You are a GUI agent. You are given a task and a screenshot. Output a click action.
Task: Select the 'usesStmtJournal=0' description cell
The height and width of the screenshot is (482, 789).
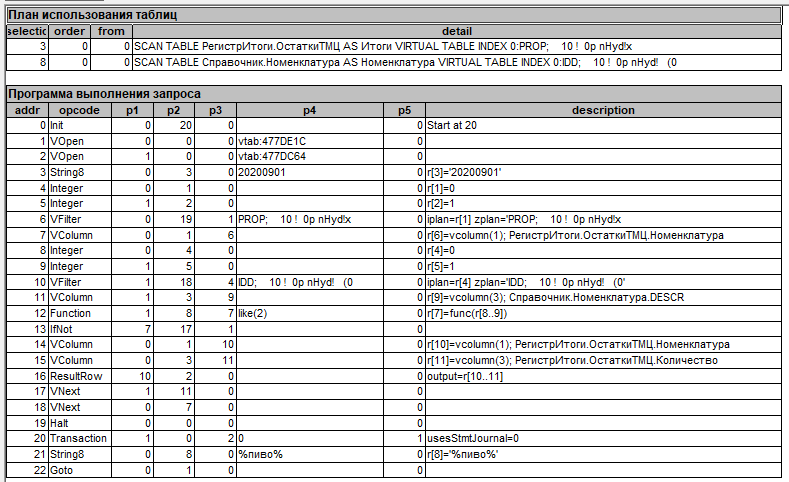tap(603, 438)
